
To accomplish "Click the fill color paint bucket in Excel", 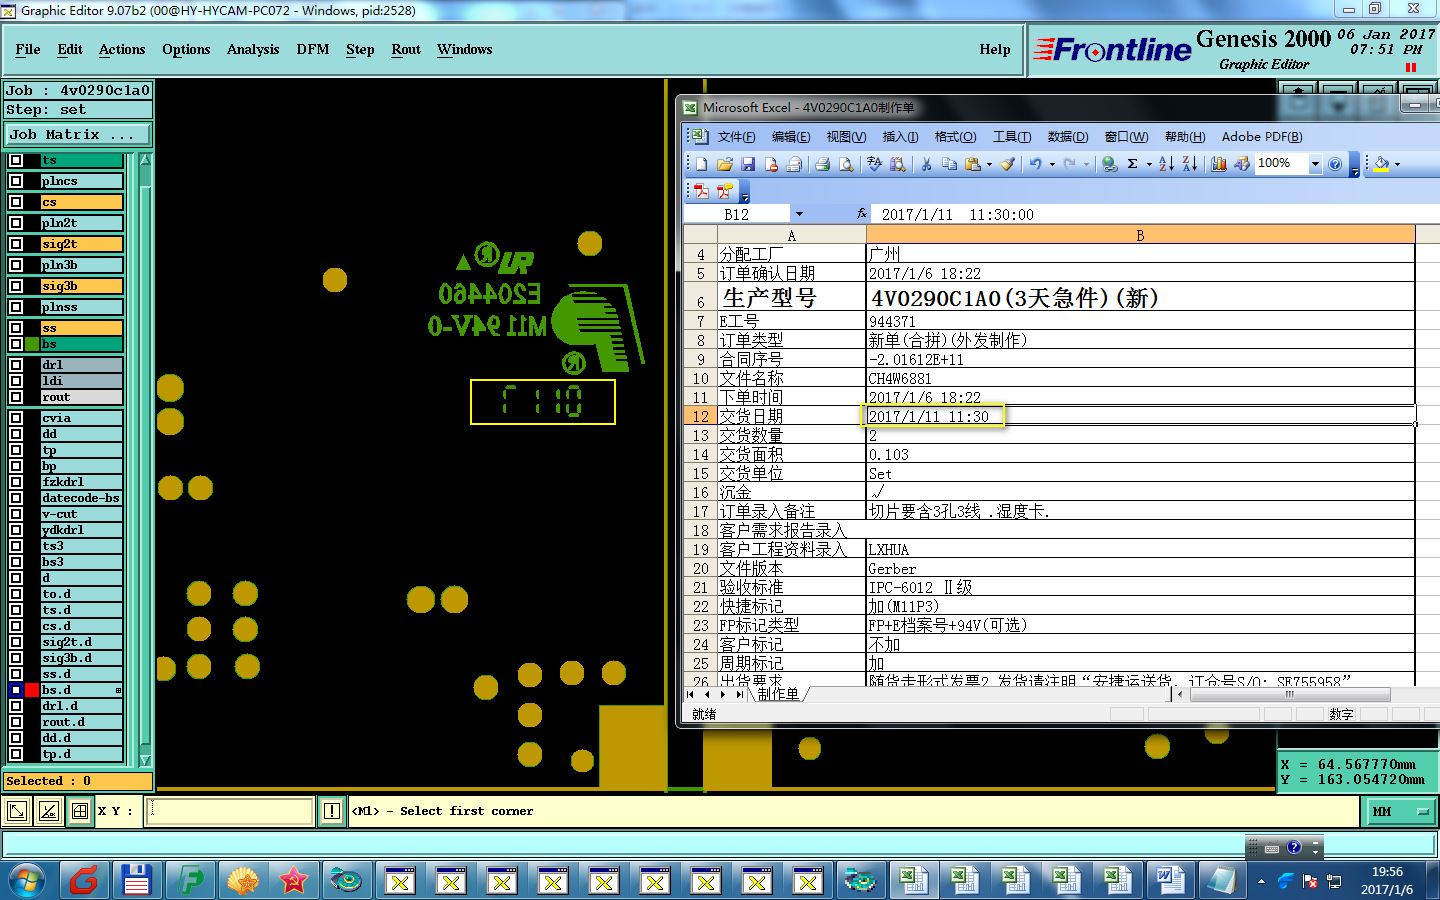I will click(x=1381, y=164).
